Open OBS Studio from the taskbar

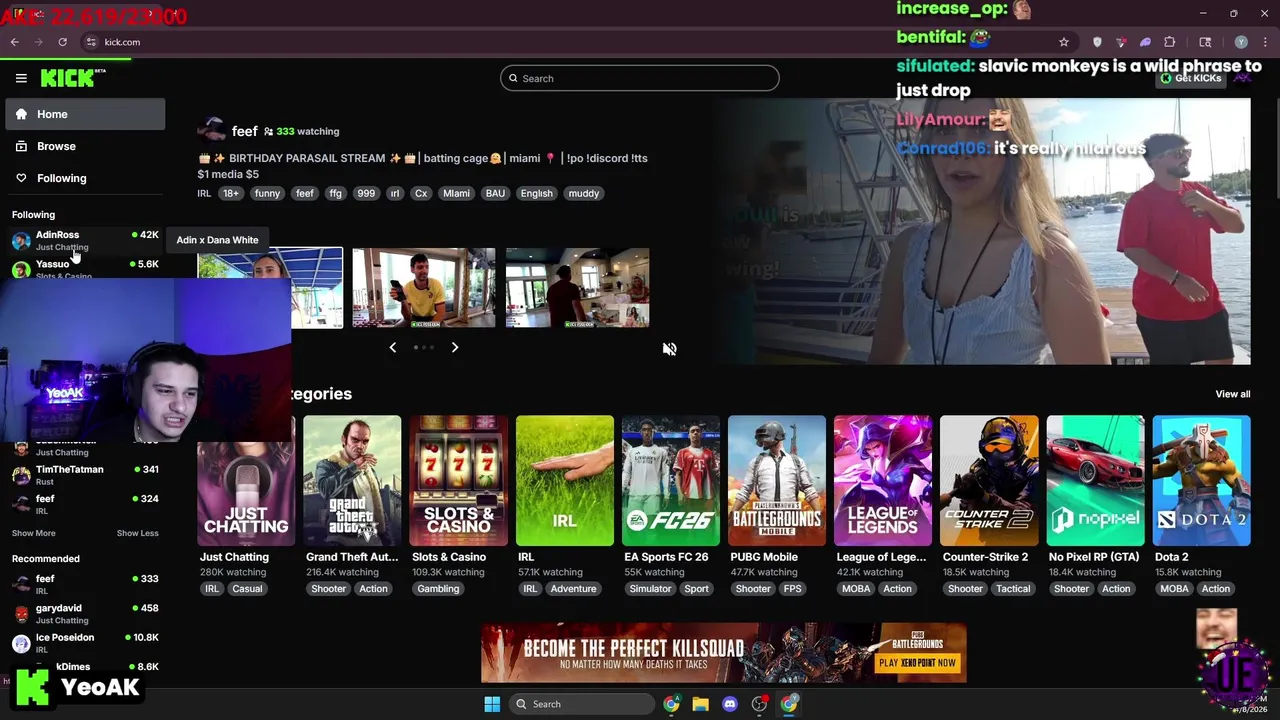pyautogui.click(x=760, y=704)
